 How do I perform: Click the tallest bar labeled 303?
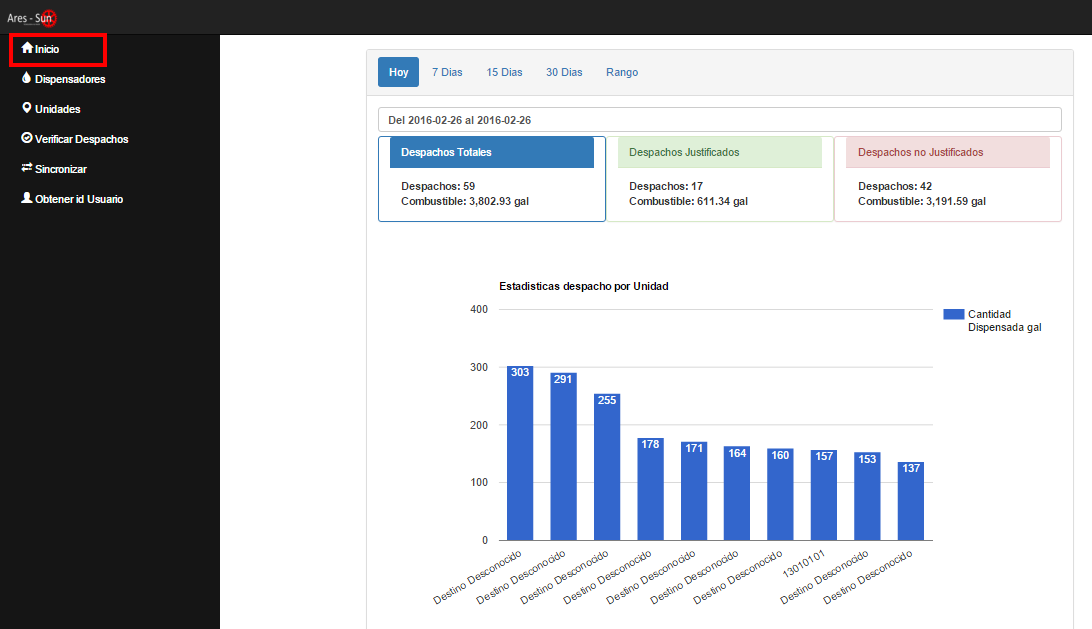(519, 450)
